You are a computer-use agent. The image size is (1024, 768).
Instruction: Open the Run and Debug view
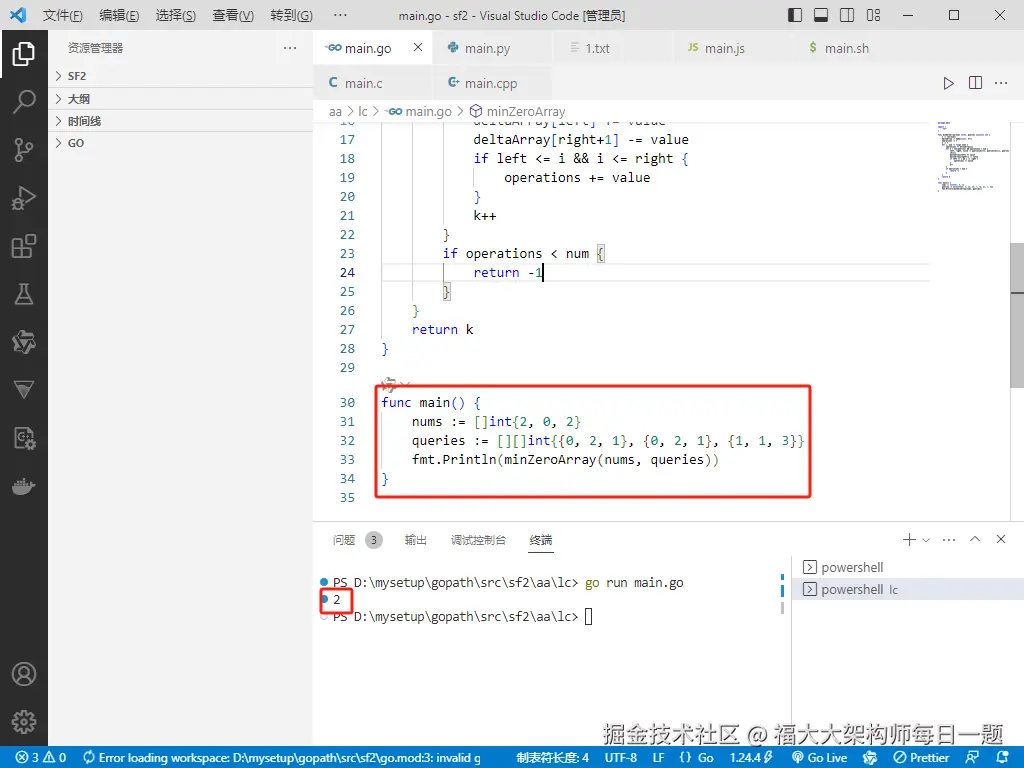[24, 198]
